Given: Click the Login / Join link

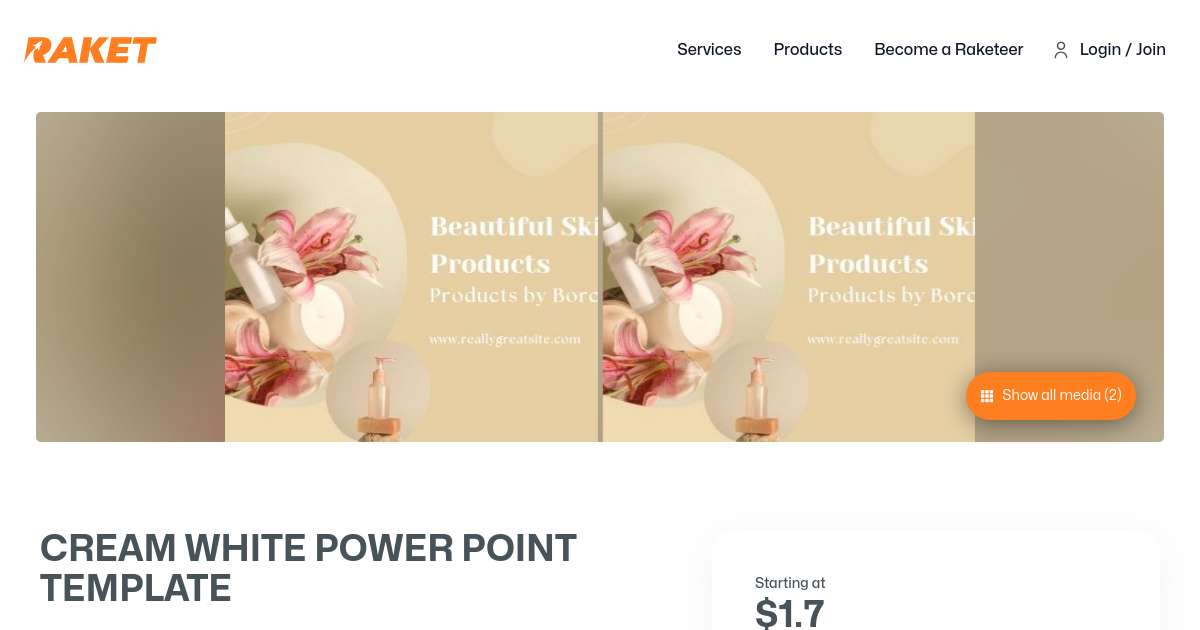Looking at the screenshot, I should [x=1122, y=50].
